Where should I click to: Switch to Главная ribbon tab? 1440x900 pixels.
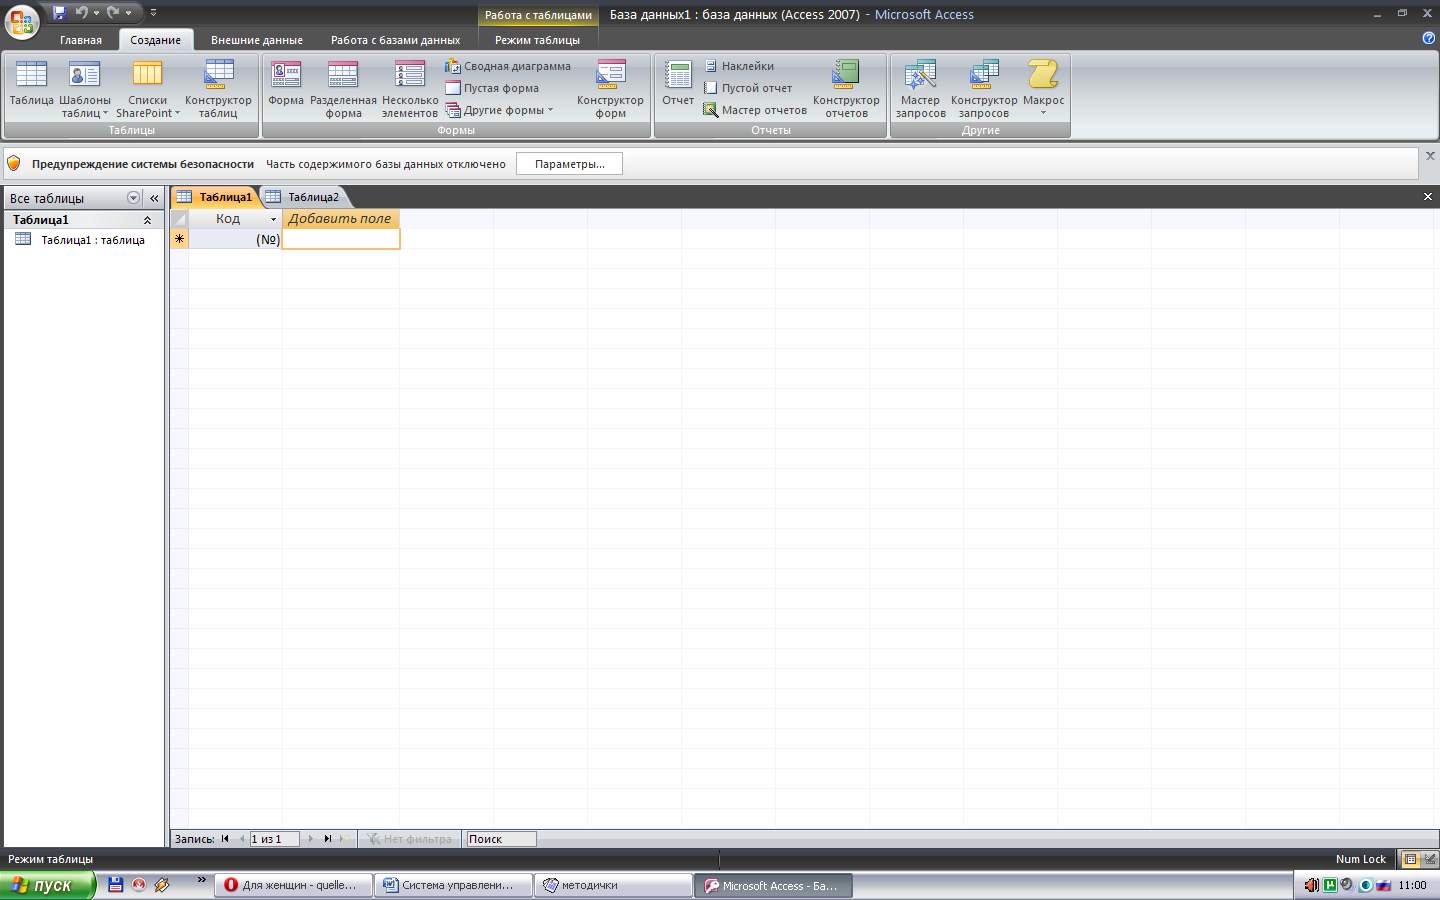81,40
